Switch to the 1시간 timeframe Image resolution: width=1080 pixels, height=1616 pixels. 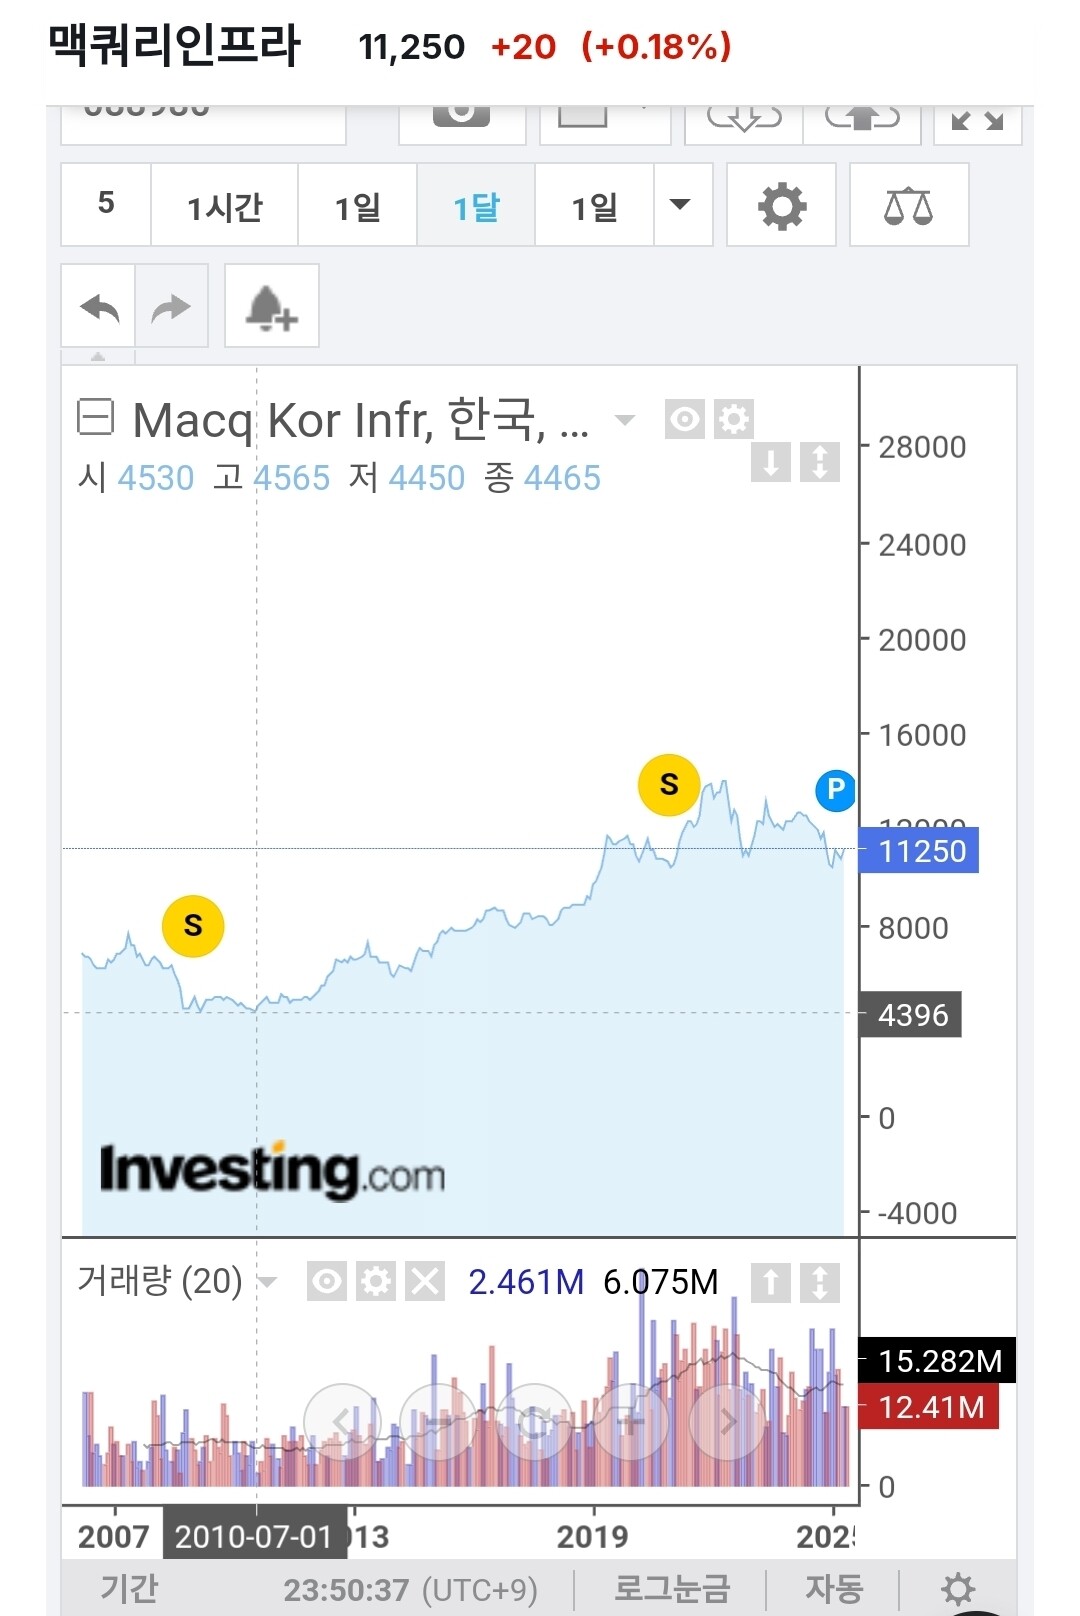pyautogui.click(x=224, y=207)
